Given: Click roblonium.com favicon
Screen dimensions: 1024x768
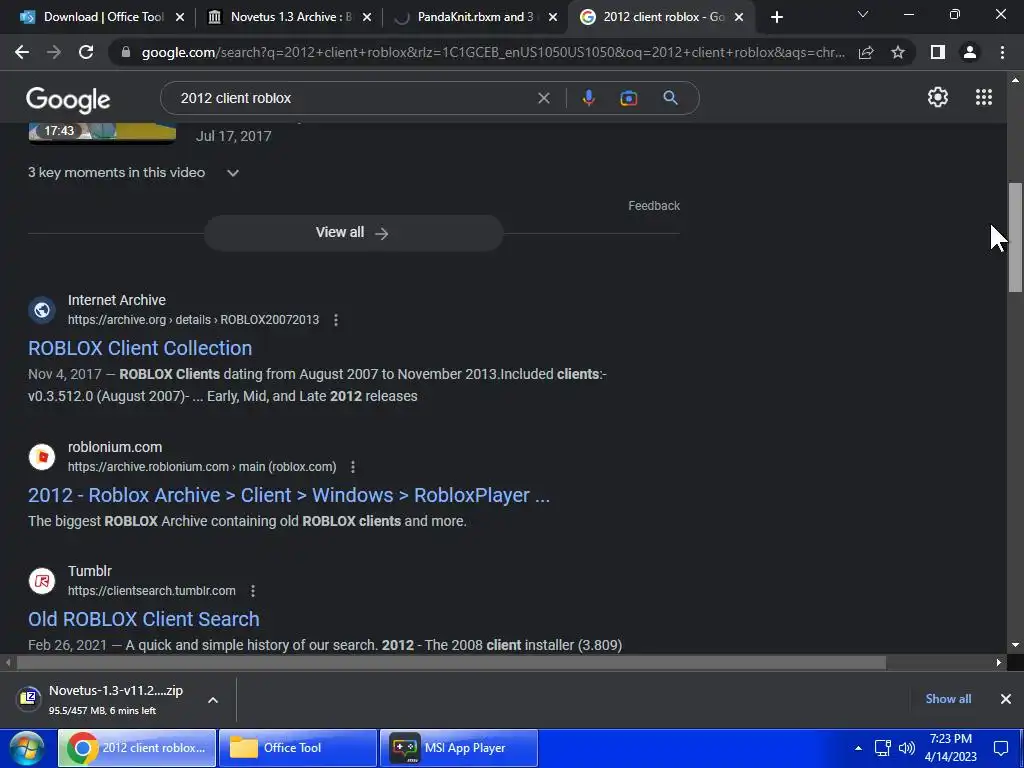Looking at the screenshot, I should pyautogui.click(x=42, y=456).
